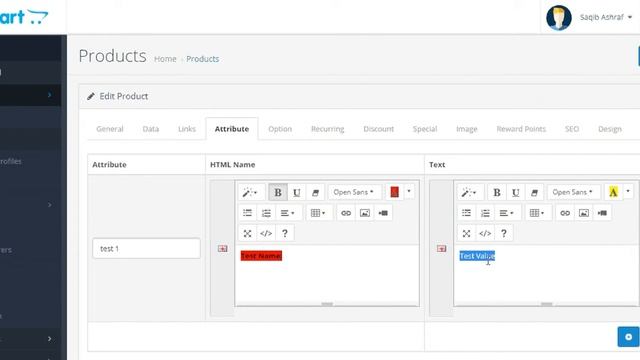Select the Attribute tab
640x360 pixels.
coord(232,129)
